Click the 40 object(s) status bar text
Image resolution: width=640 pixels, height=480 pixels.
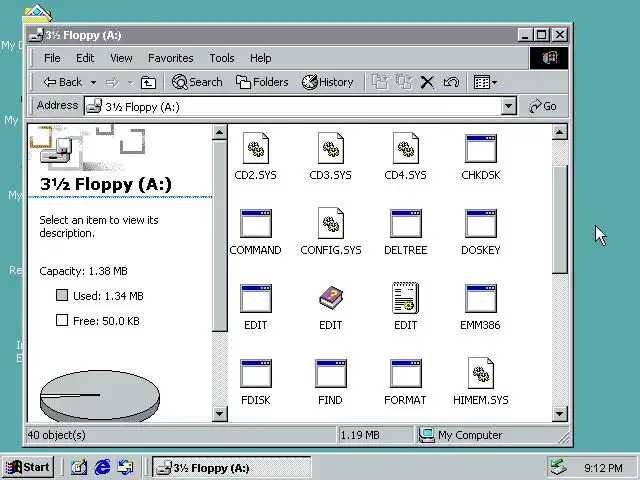click(57, 435)
